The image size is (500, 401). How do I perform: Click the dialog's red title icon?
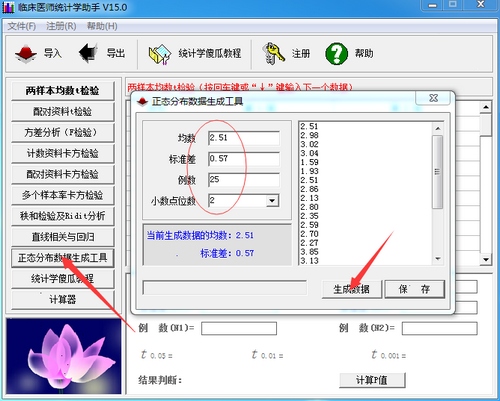point(143,101)
